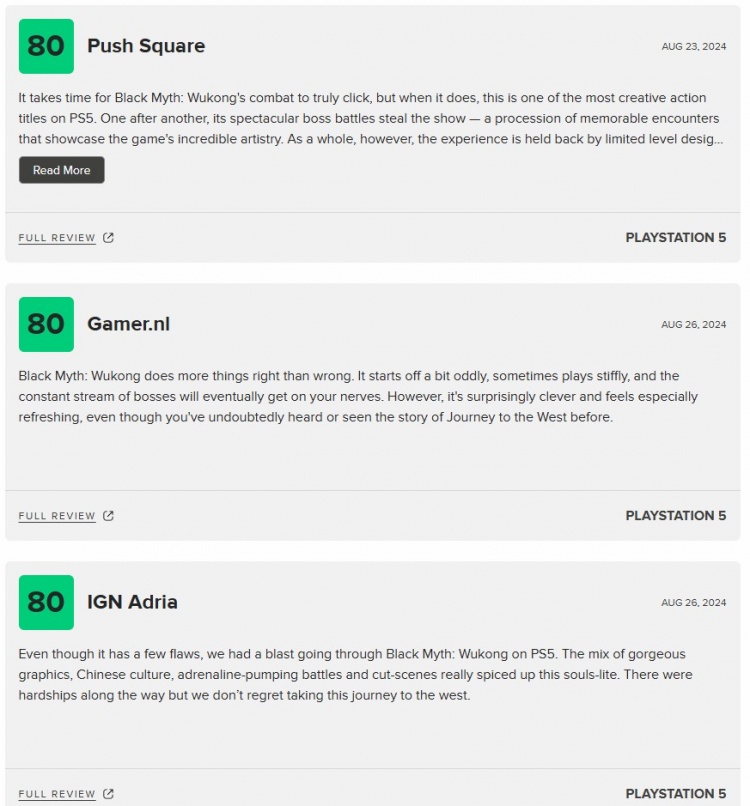Click the PlayStation 5 label under IGN Adria
The height and width of the screenshot is (806, 750).
point(675,794)
